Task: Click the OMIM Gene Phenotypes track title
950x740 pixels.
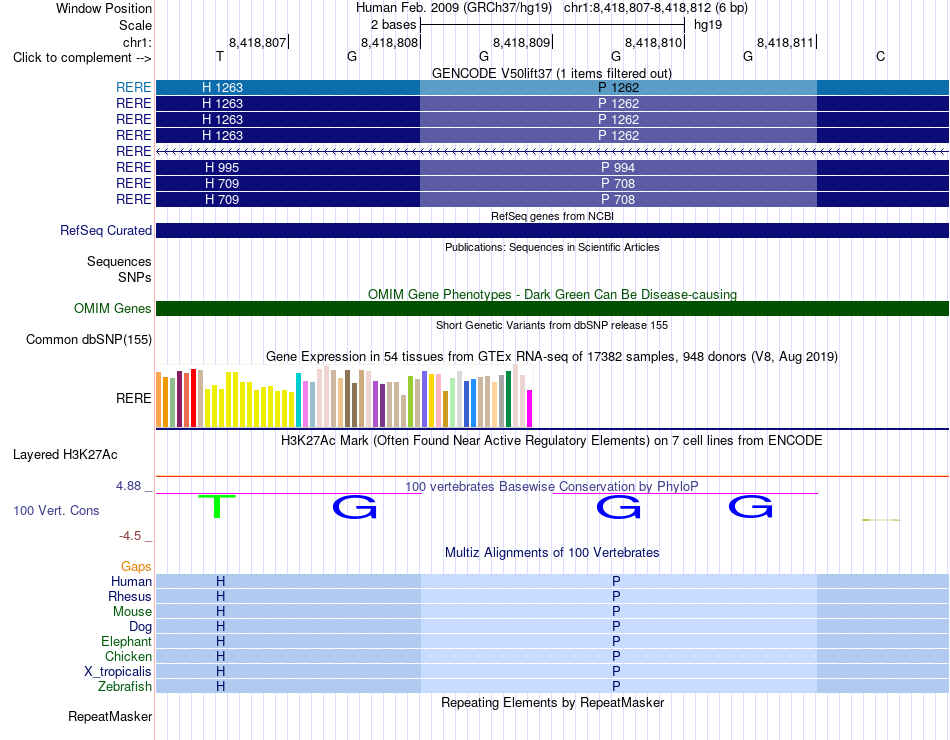Action: click(552, 295)
